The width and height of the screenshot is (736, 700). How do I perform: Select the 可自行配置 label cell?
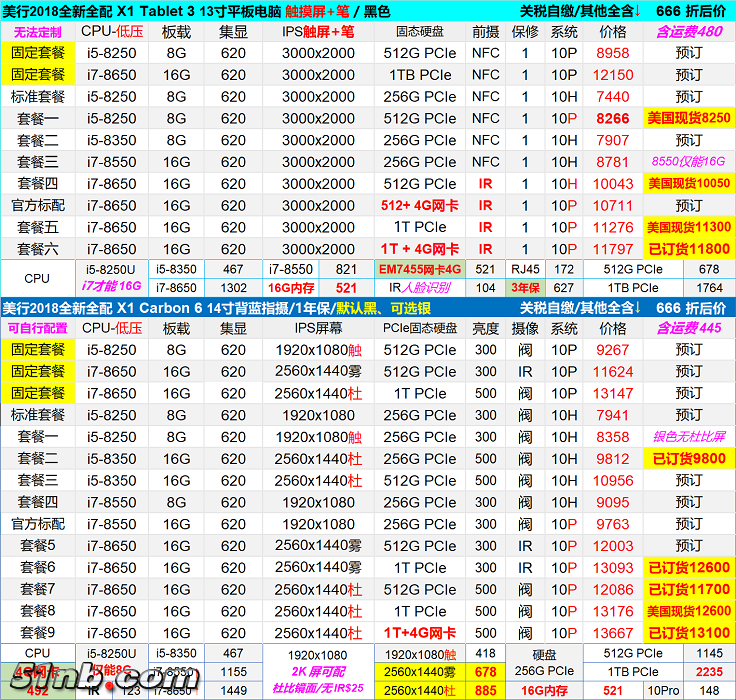click(x=37, y=328)
